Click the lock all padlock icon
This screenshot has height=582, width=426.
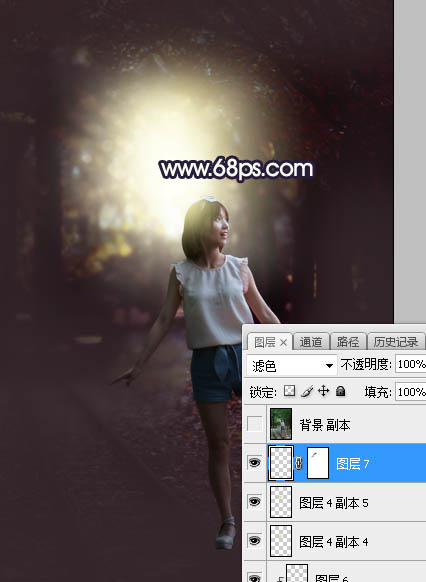340,391
